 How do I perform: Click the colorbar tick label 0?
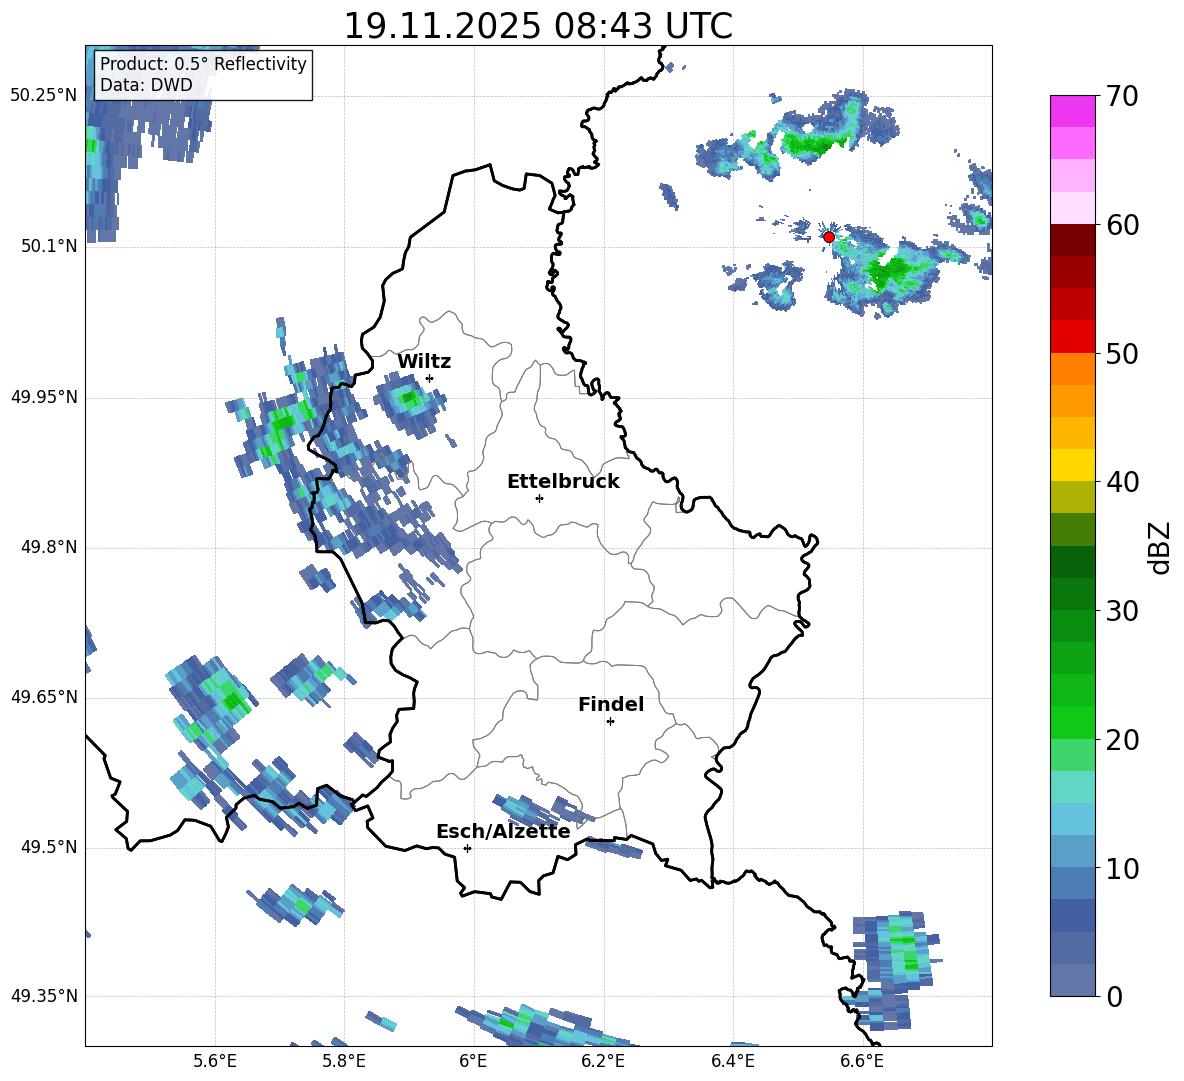click(x=1114, y=996)
